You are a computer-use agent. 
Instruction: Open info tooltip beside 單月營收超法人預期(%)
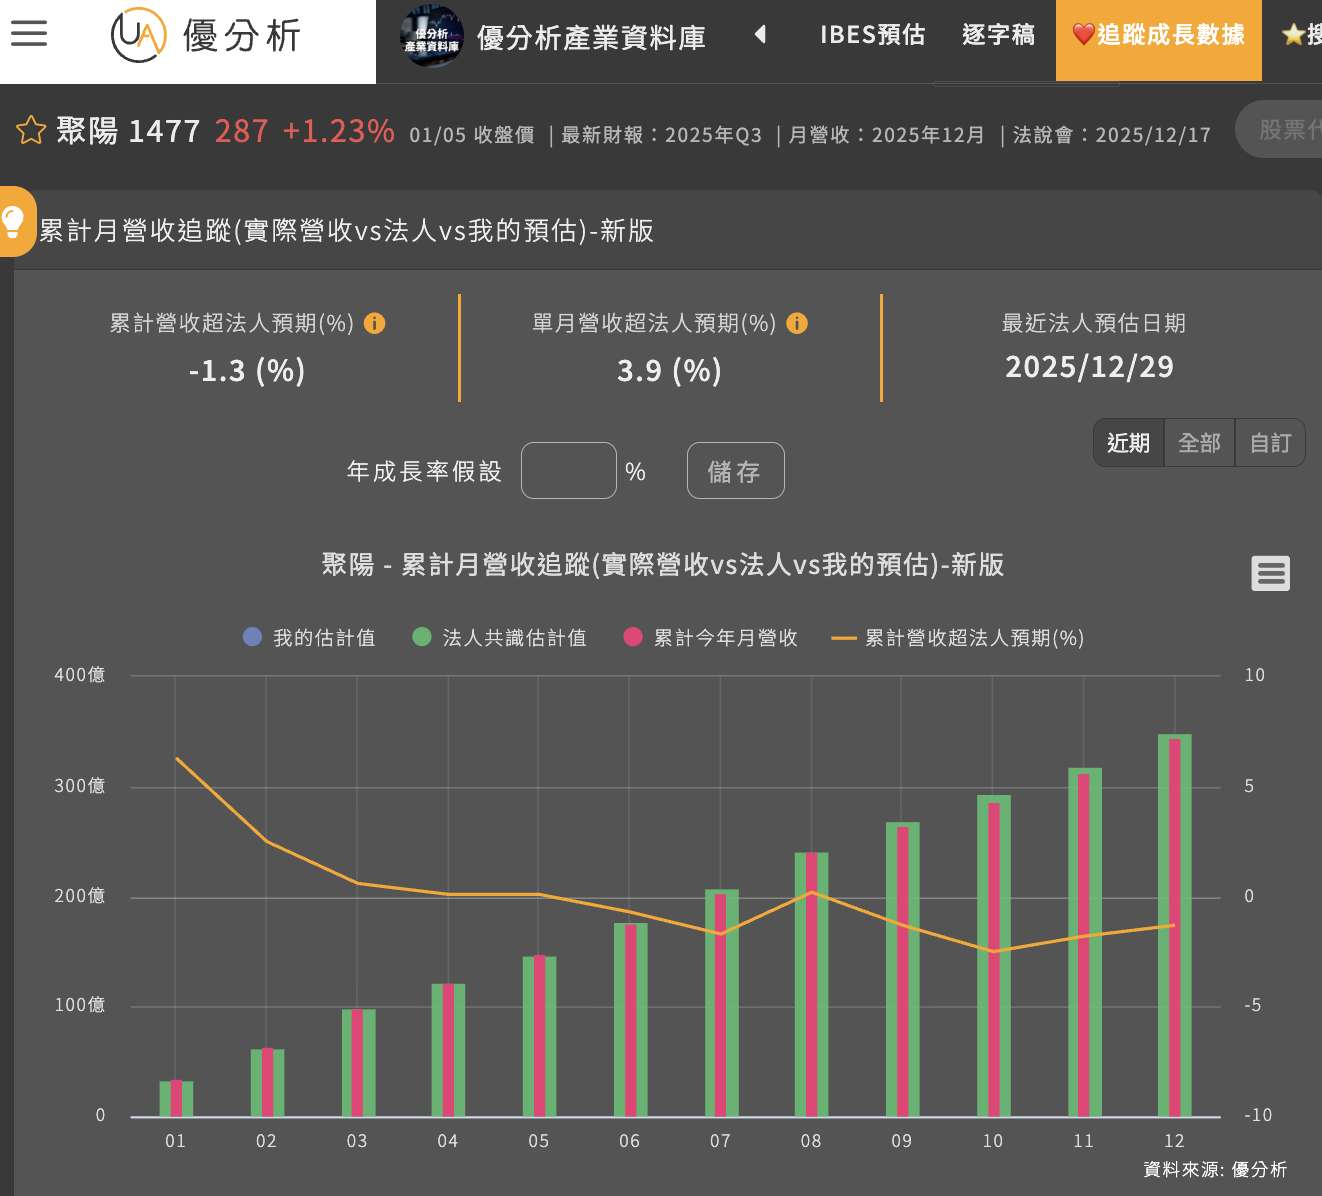[x=796, y=323]
